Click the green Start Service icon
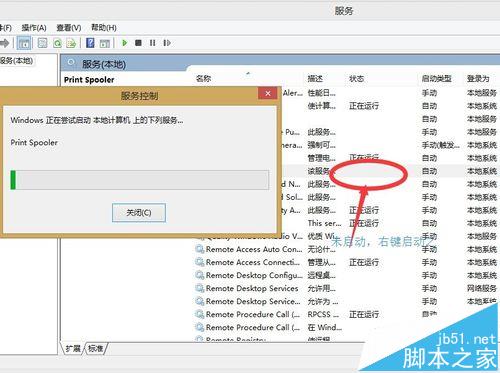 click(x=125, y=43)
